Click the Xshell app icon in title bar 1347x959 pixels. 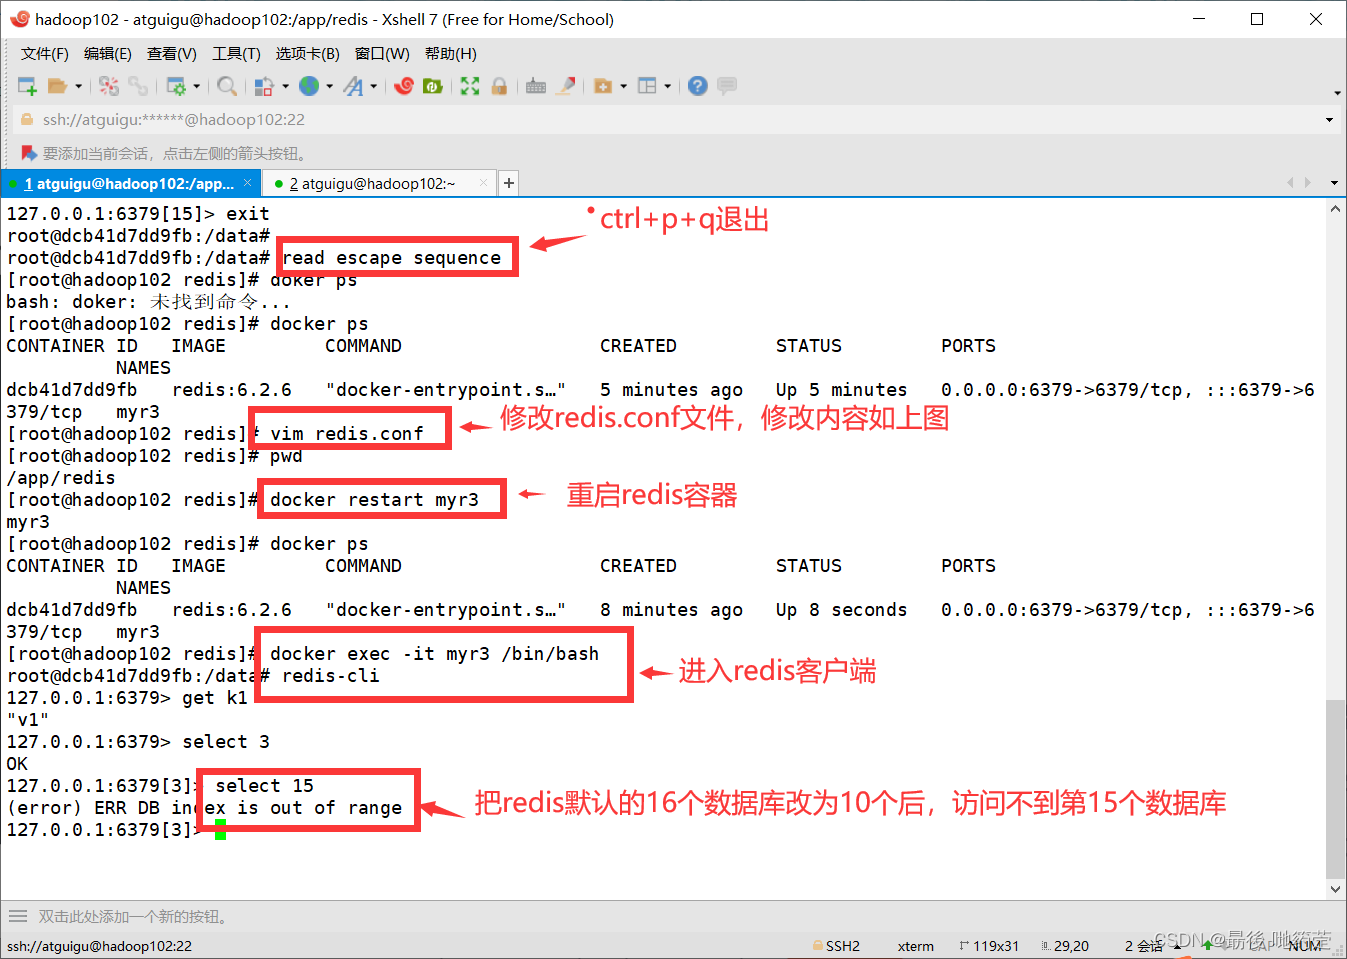(x=19, y=19)
